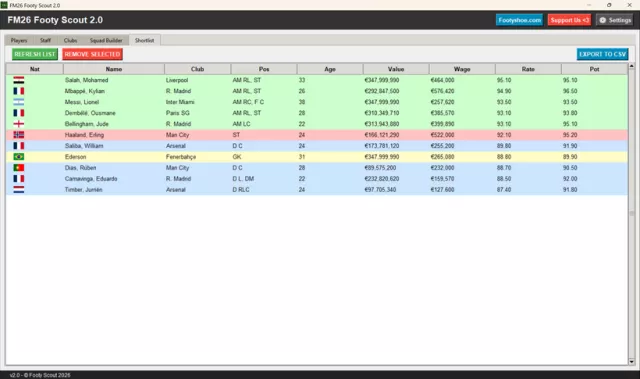Click the app icon in the title bar
The image size is (640, 379).
(x=4, y=5)
